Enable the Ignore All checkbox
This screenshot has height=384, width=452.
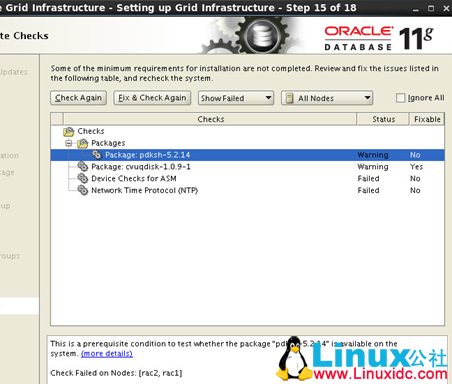tap(400, 98)
